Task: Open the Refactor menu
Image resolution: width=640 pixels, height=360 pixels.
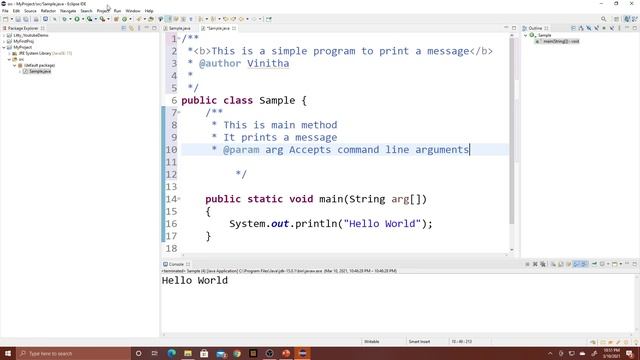Action: [x=48, y=11]
